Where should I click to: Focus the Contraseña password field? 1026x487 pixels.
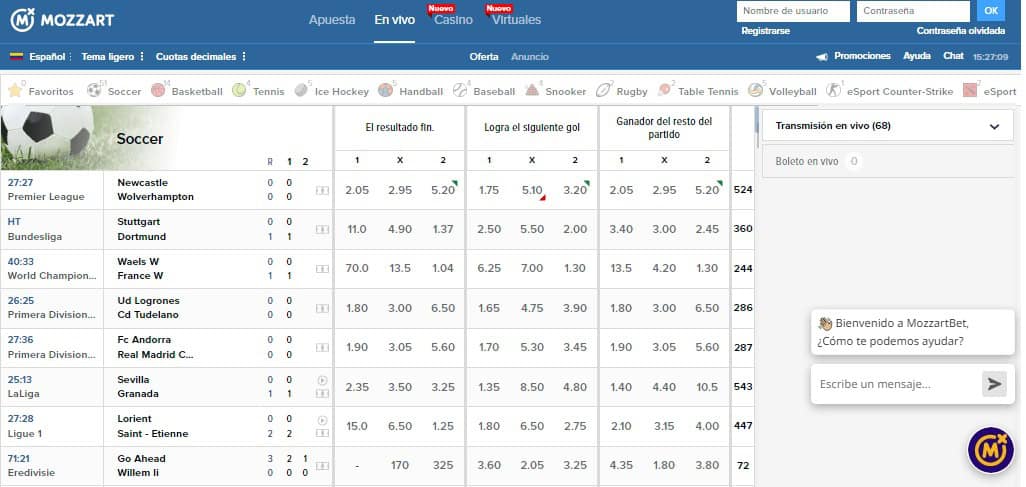913,11
